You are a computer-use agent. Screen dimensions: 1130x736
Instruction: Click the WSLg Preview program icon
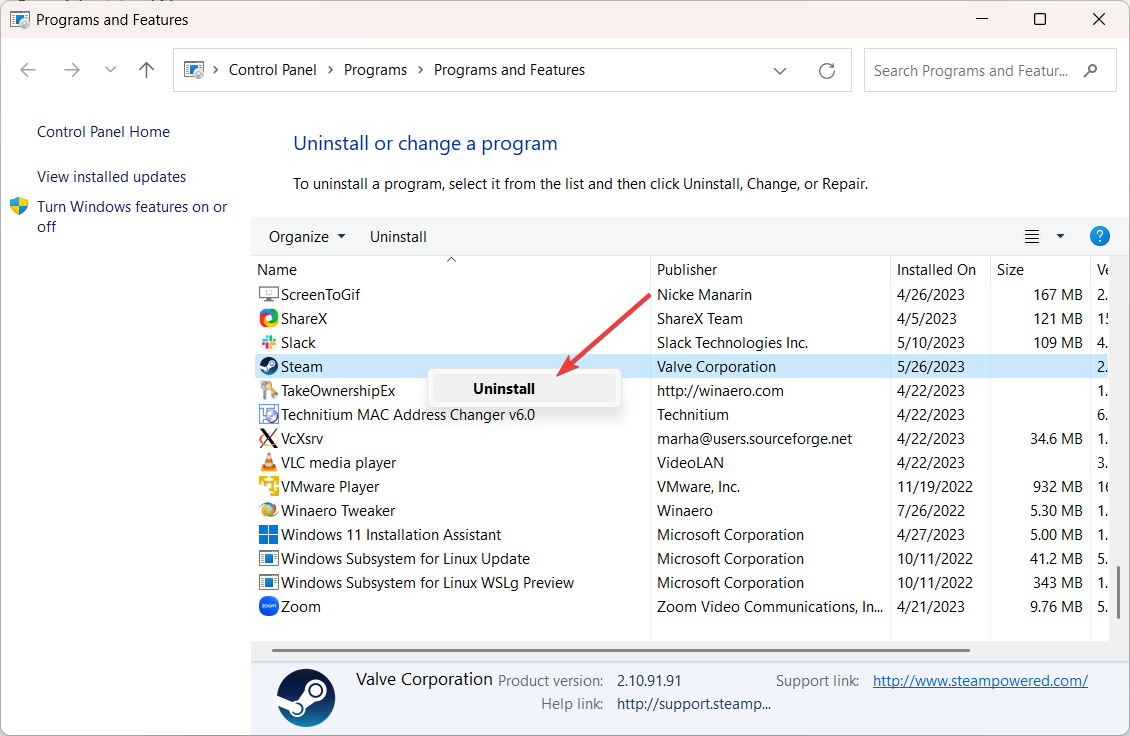tap(268, 582)
